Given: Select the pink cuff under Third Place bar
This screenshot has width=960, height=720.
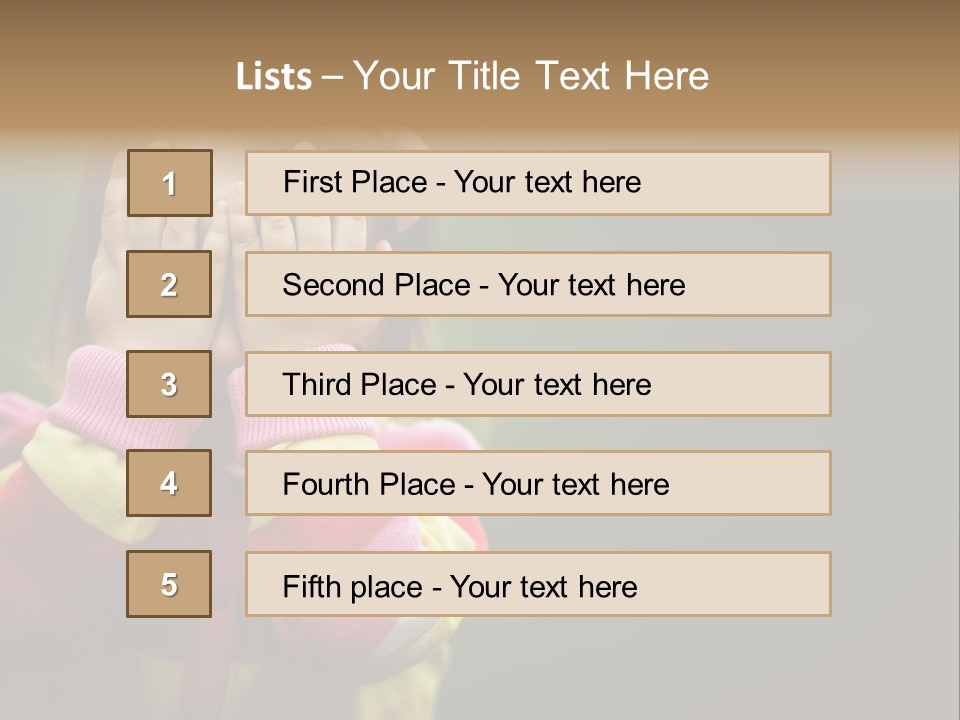Looking at the screenshot, I should coord(306,433).
